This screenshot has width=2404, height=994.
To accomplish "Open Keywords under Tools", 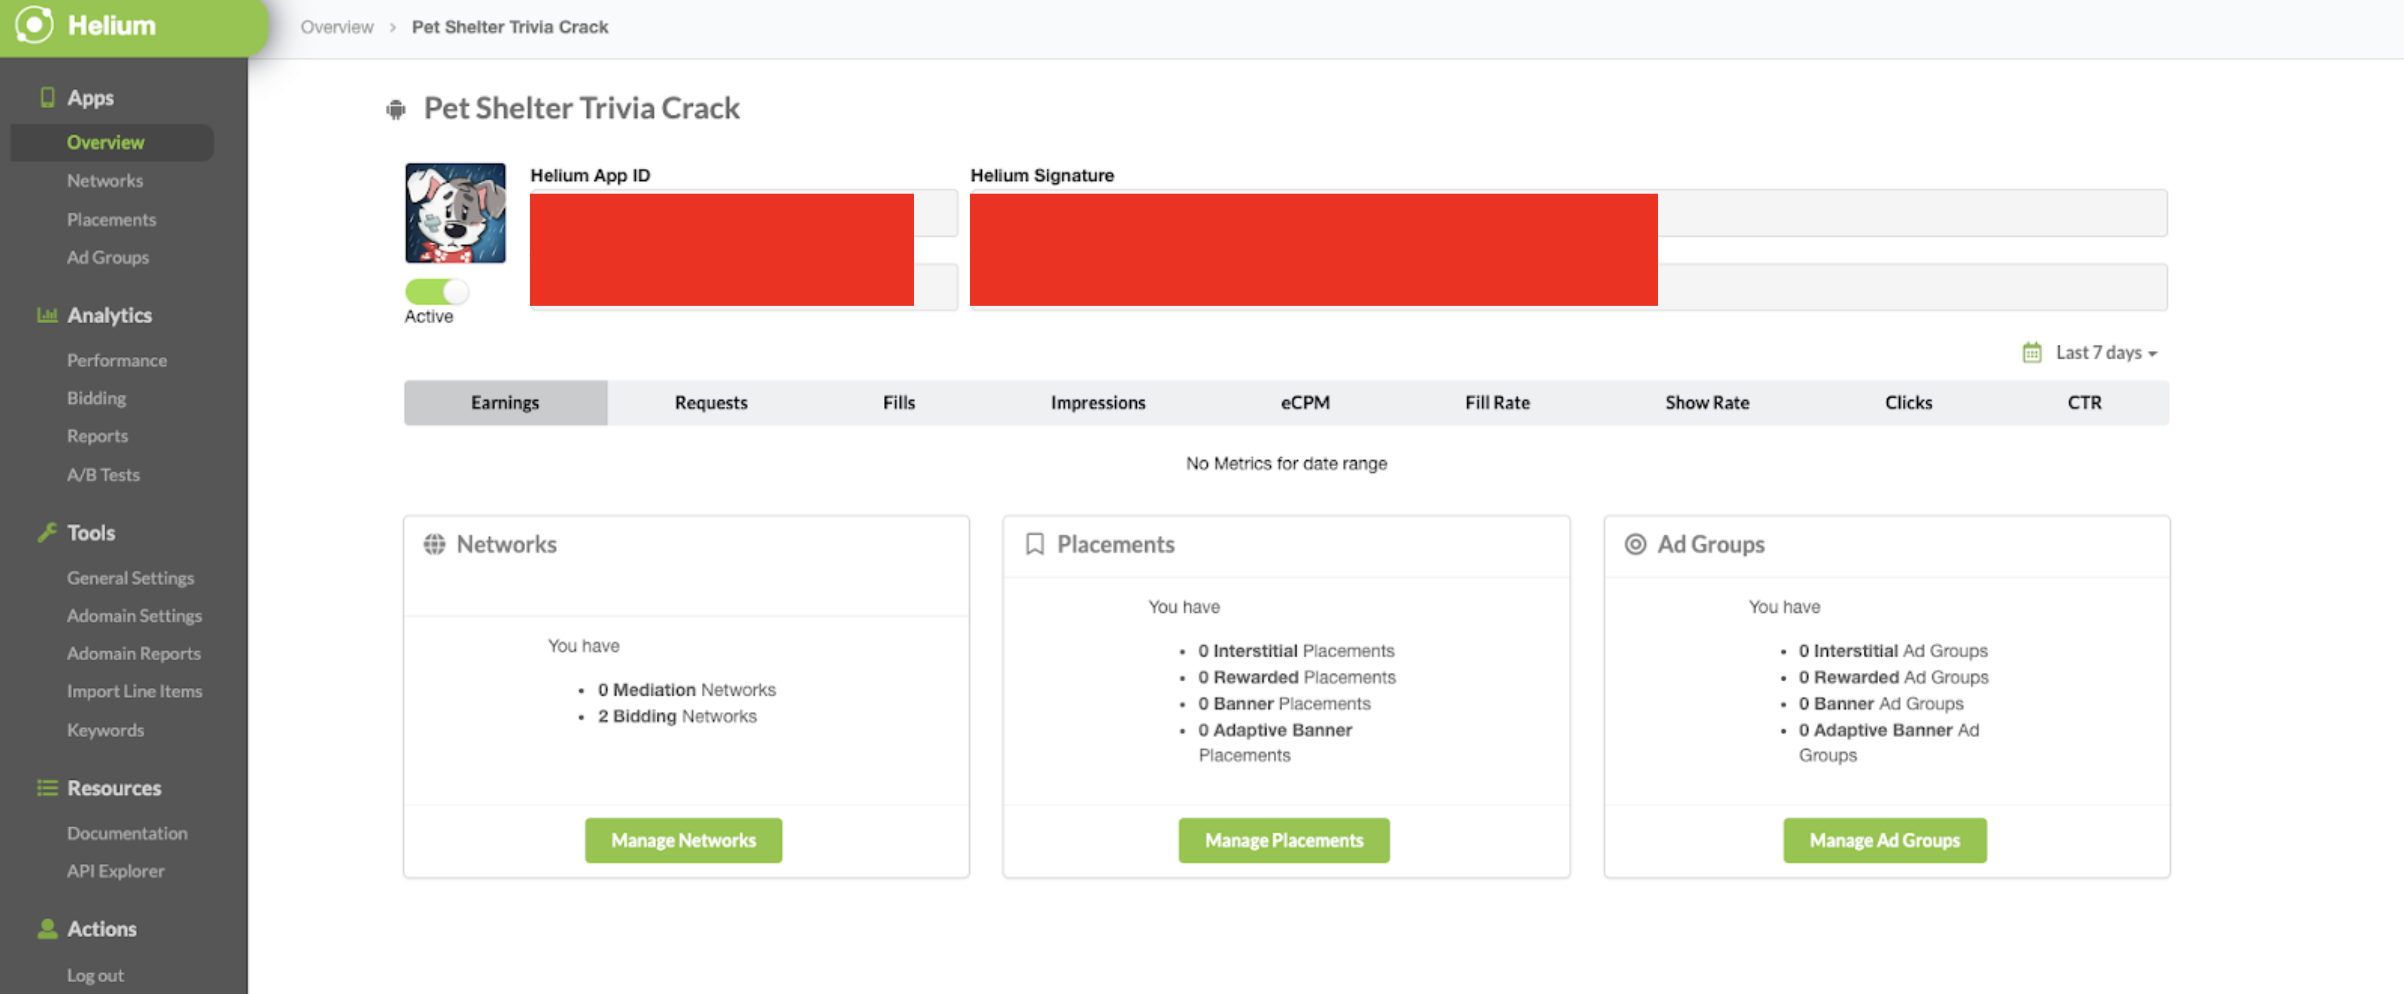I will pos(105,730).
